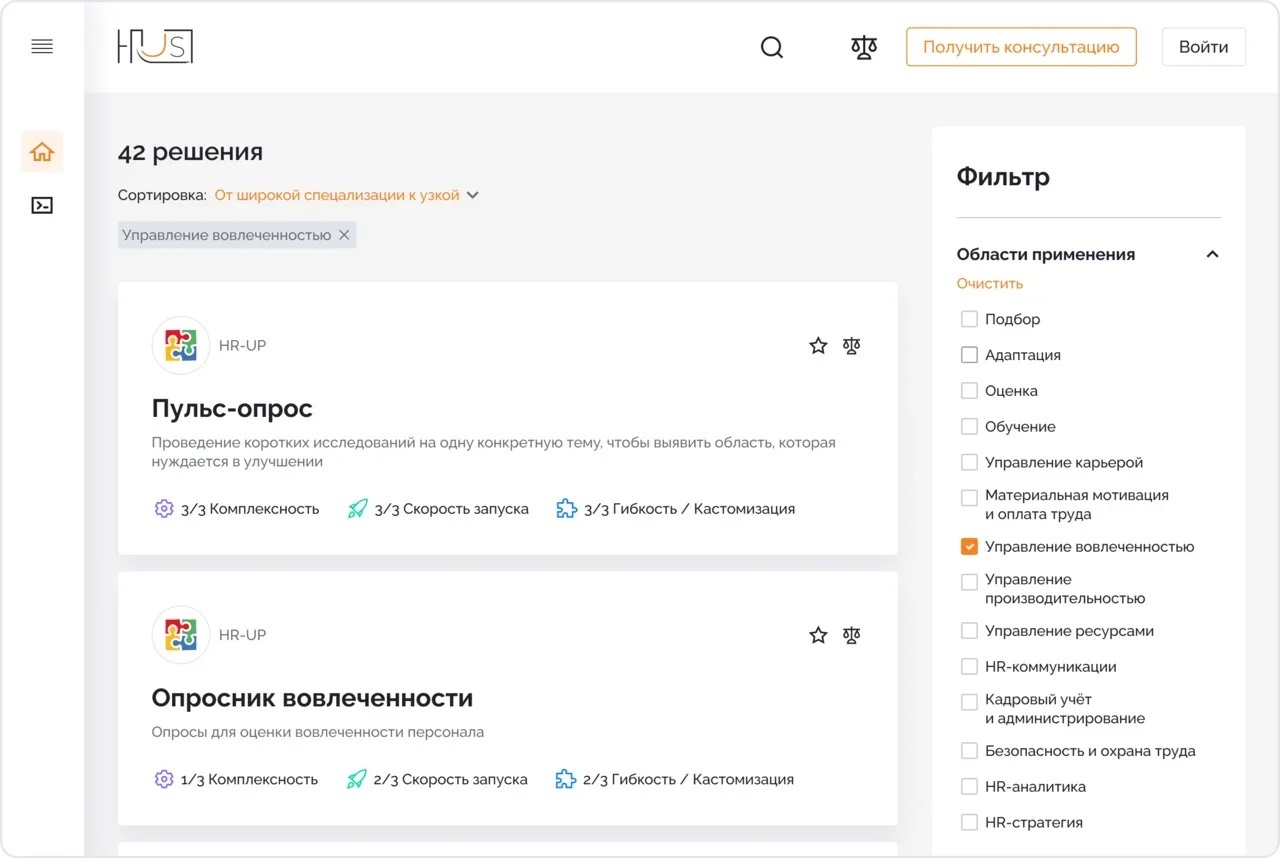Click HR-UP vendor name on Пульс-опрос card
Screen dimensions: 1280x858
(242, 345)
